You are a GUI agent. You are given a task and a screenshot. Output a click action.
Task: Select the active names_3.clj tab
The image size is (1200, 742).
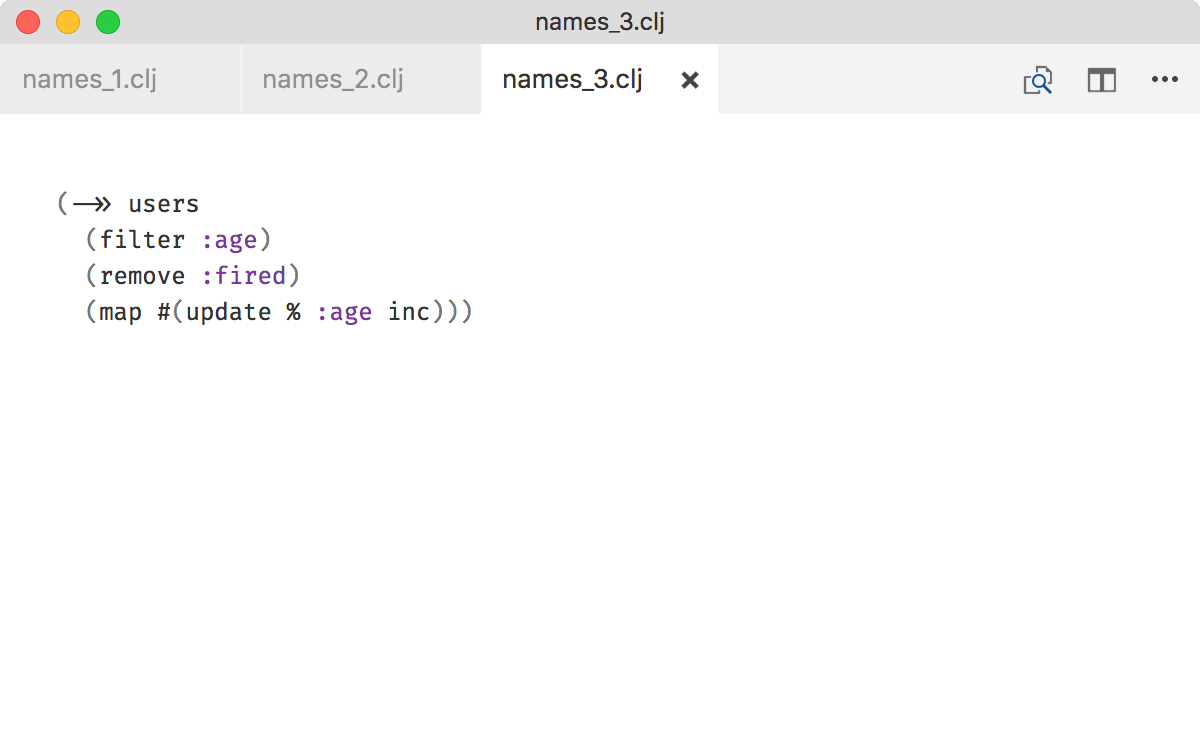[571, 79]
